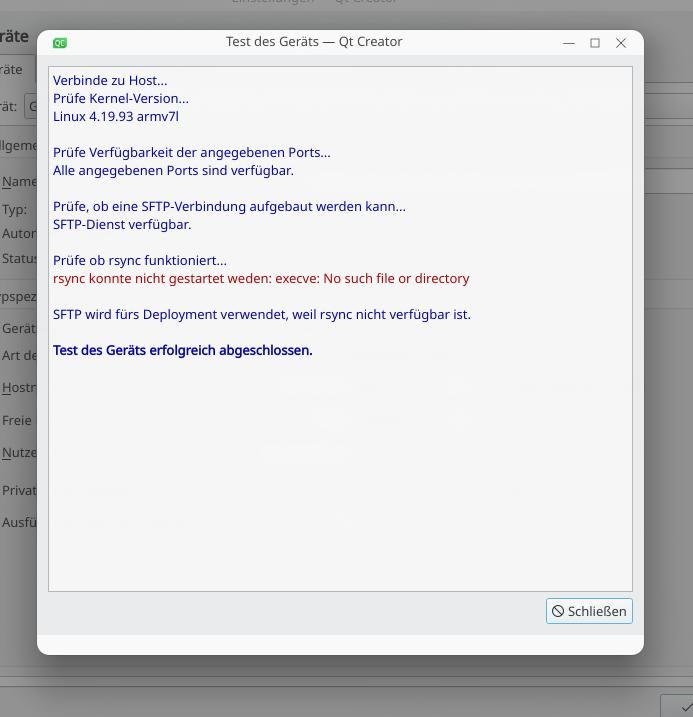Click the 'Prüfe, ob eine SFTP-Verbindung' line
The width and height of the screenshot is (693, 717).
point(229,206)
